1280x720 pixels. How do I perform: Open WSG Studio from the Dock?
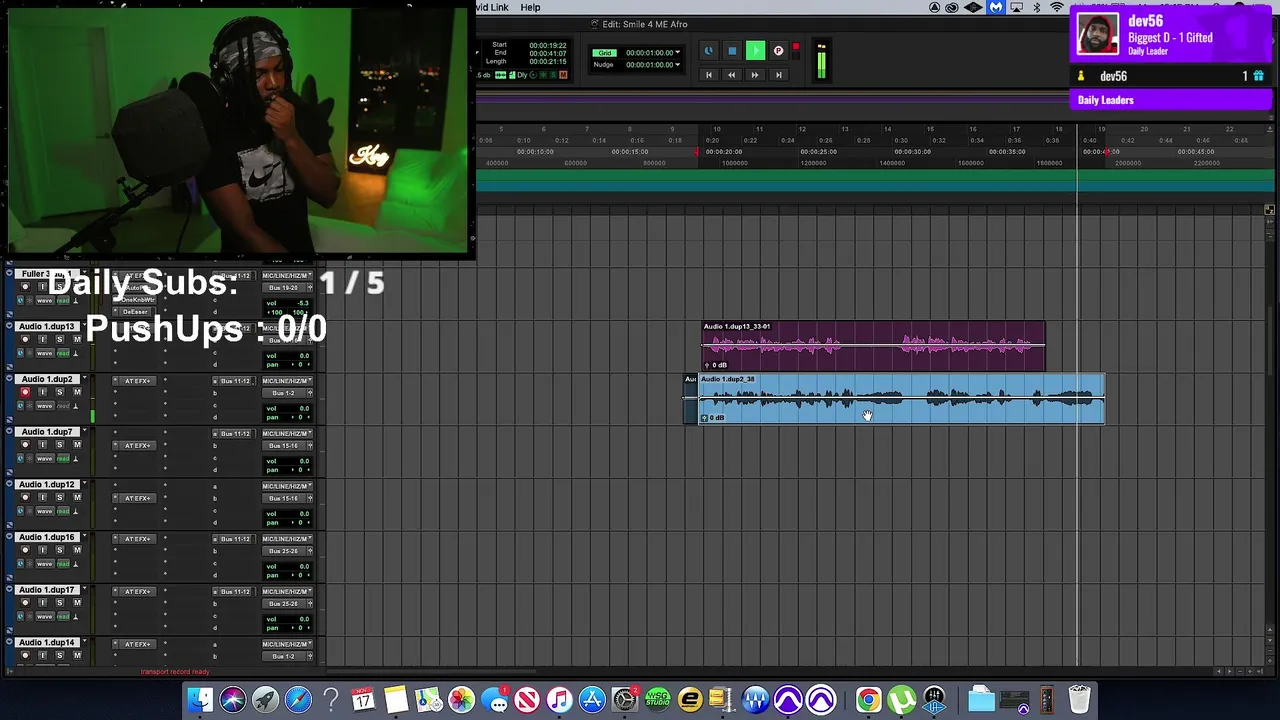[x=657, y=699]
